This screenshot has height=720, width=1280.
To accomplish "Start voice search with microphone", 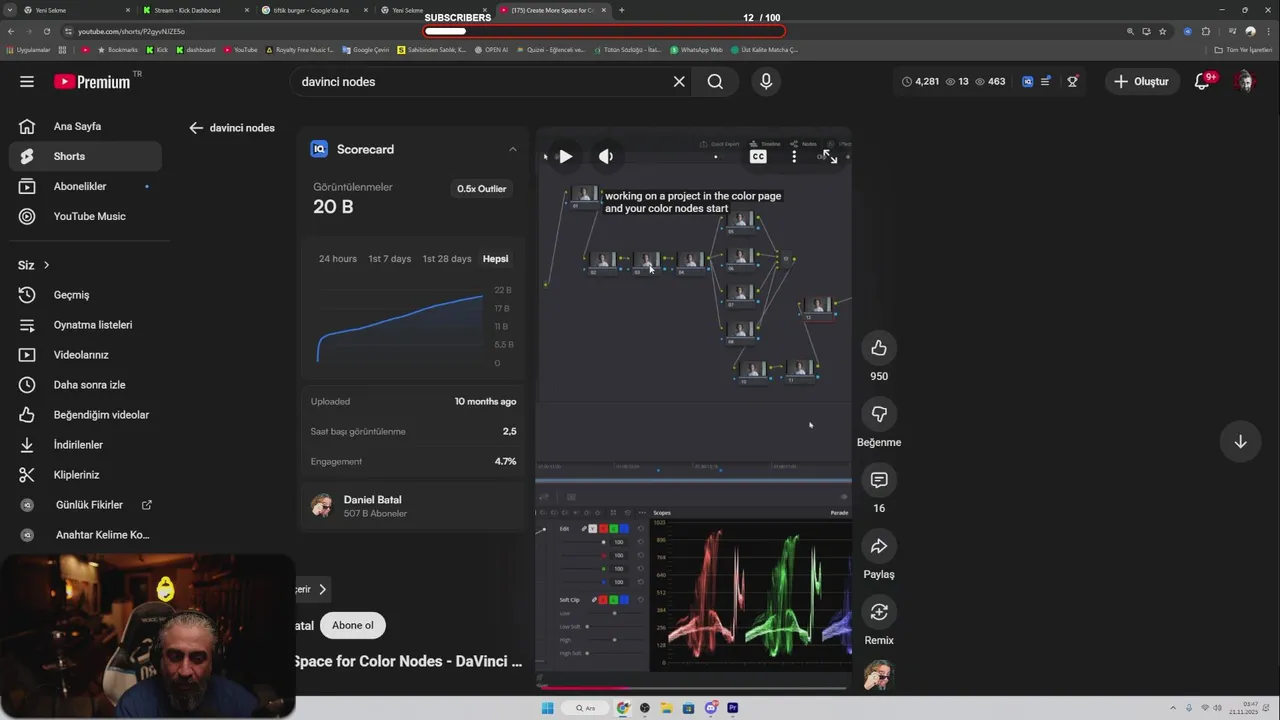I will click(766, 81).
